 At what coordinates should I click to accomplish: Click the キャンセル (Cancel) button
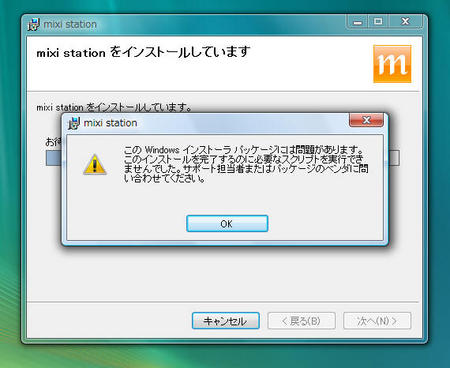(x=226, y=321)
